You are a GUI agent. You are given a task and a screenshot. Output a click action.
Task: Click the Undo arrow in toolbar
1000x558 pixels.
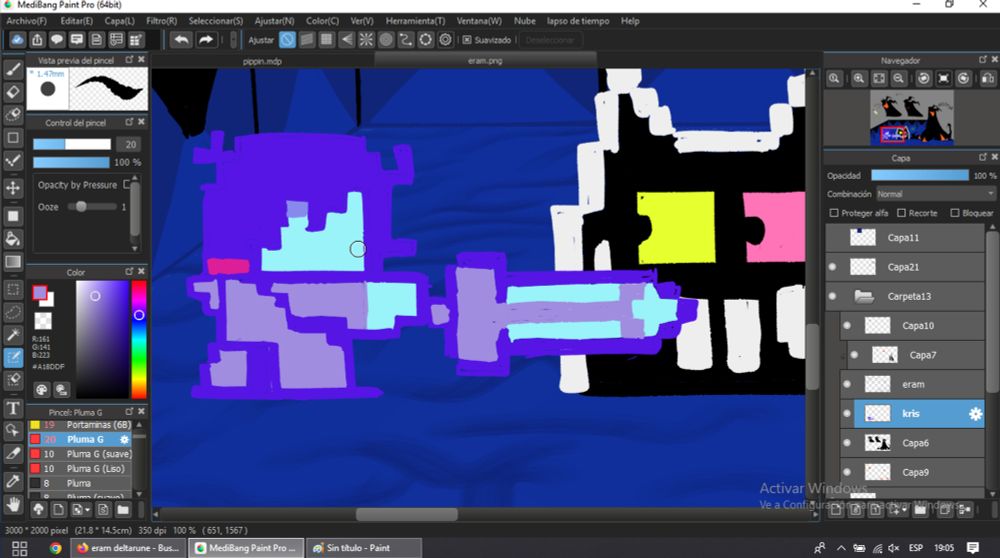(182, 40)
